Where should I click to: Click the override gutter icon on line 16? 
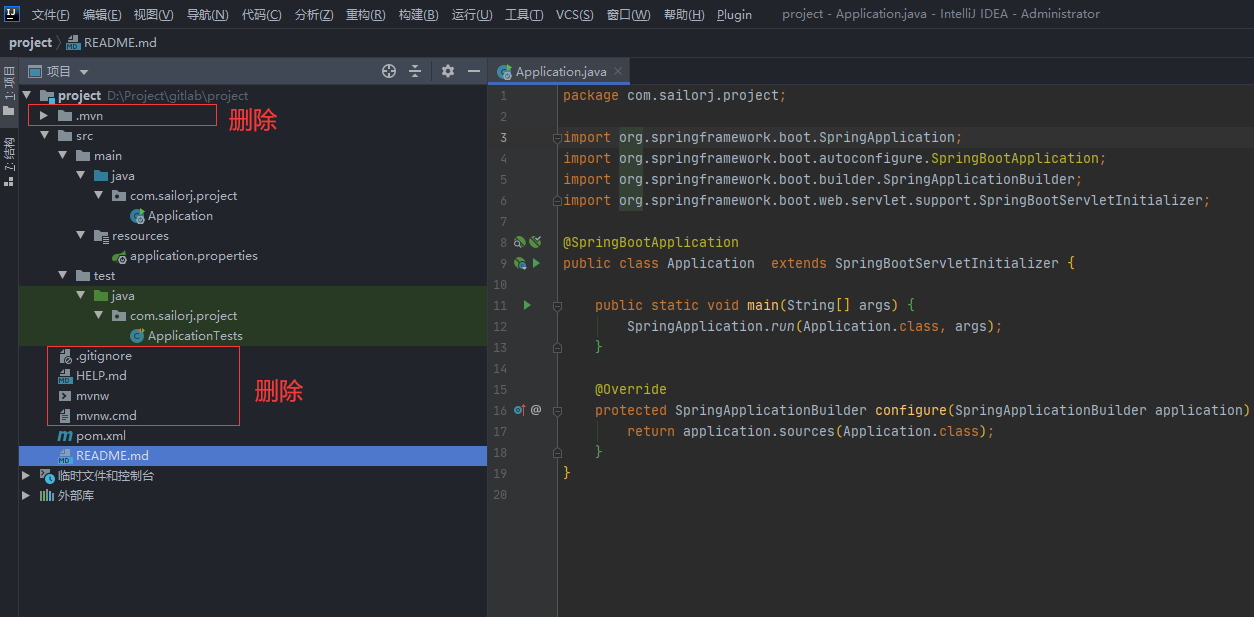tap(519, 410)
